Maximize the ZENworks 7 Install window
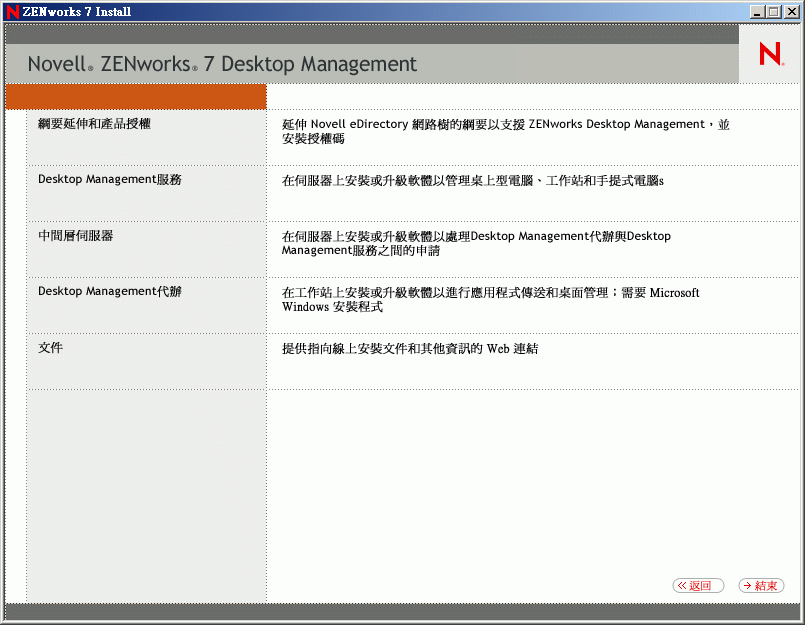Image resolution: width=805 pixels, height=625 pixels. click(772, 11)
